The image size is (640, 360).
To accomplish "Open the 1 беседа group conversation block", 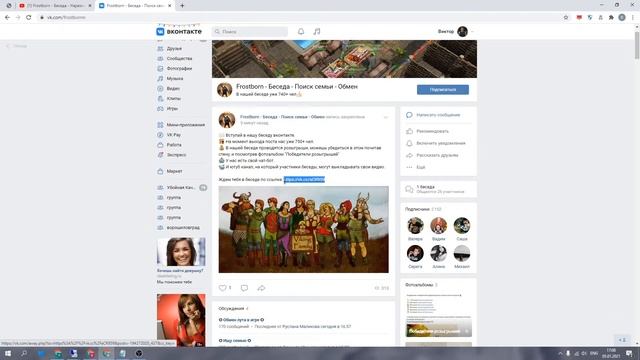I will [438, 189].
